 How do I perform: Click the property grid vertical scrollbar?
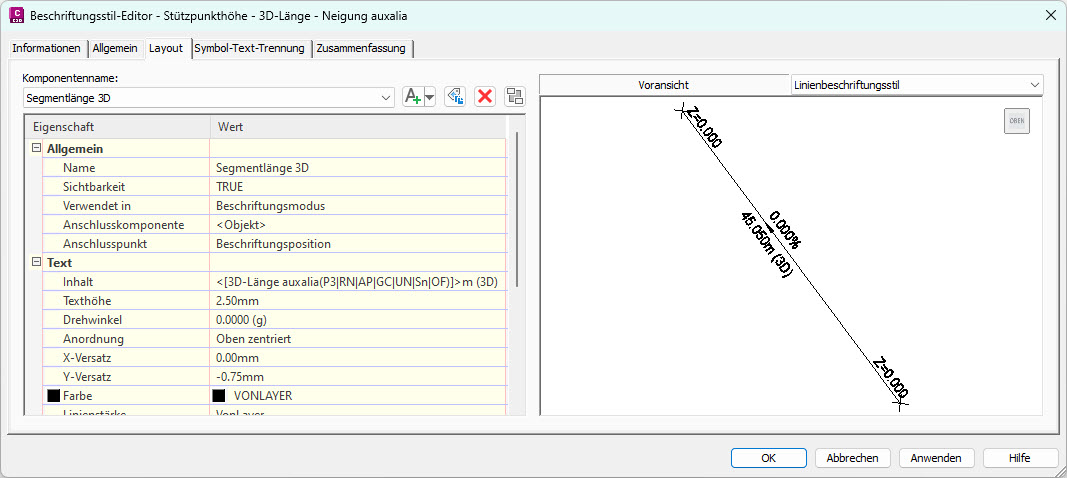coord(516,210)
